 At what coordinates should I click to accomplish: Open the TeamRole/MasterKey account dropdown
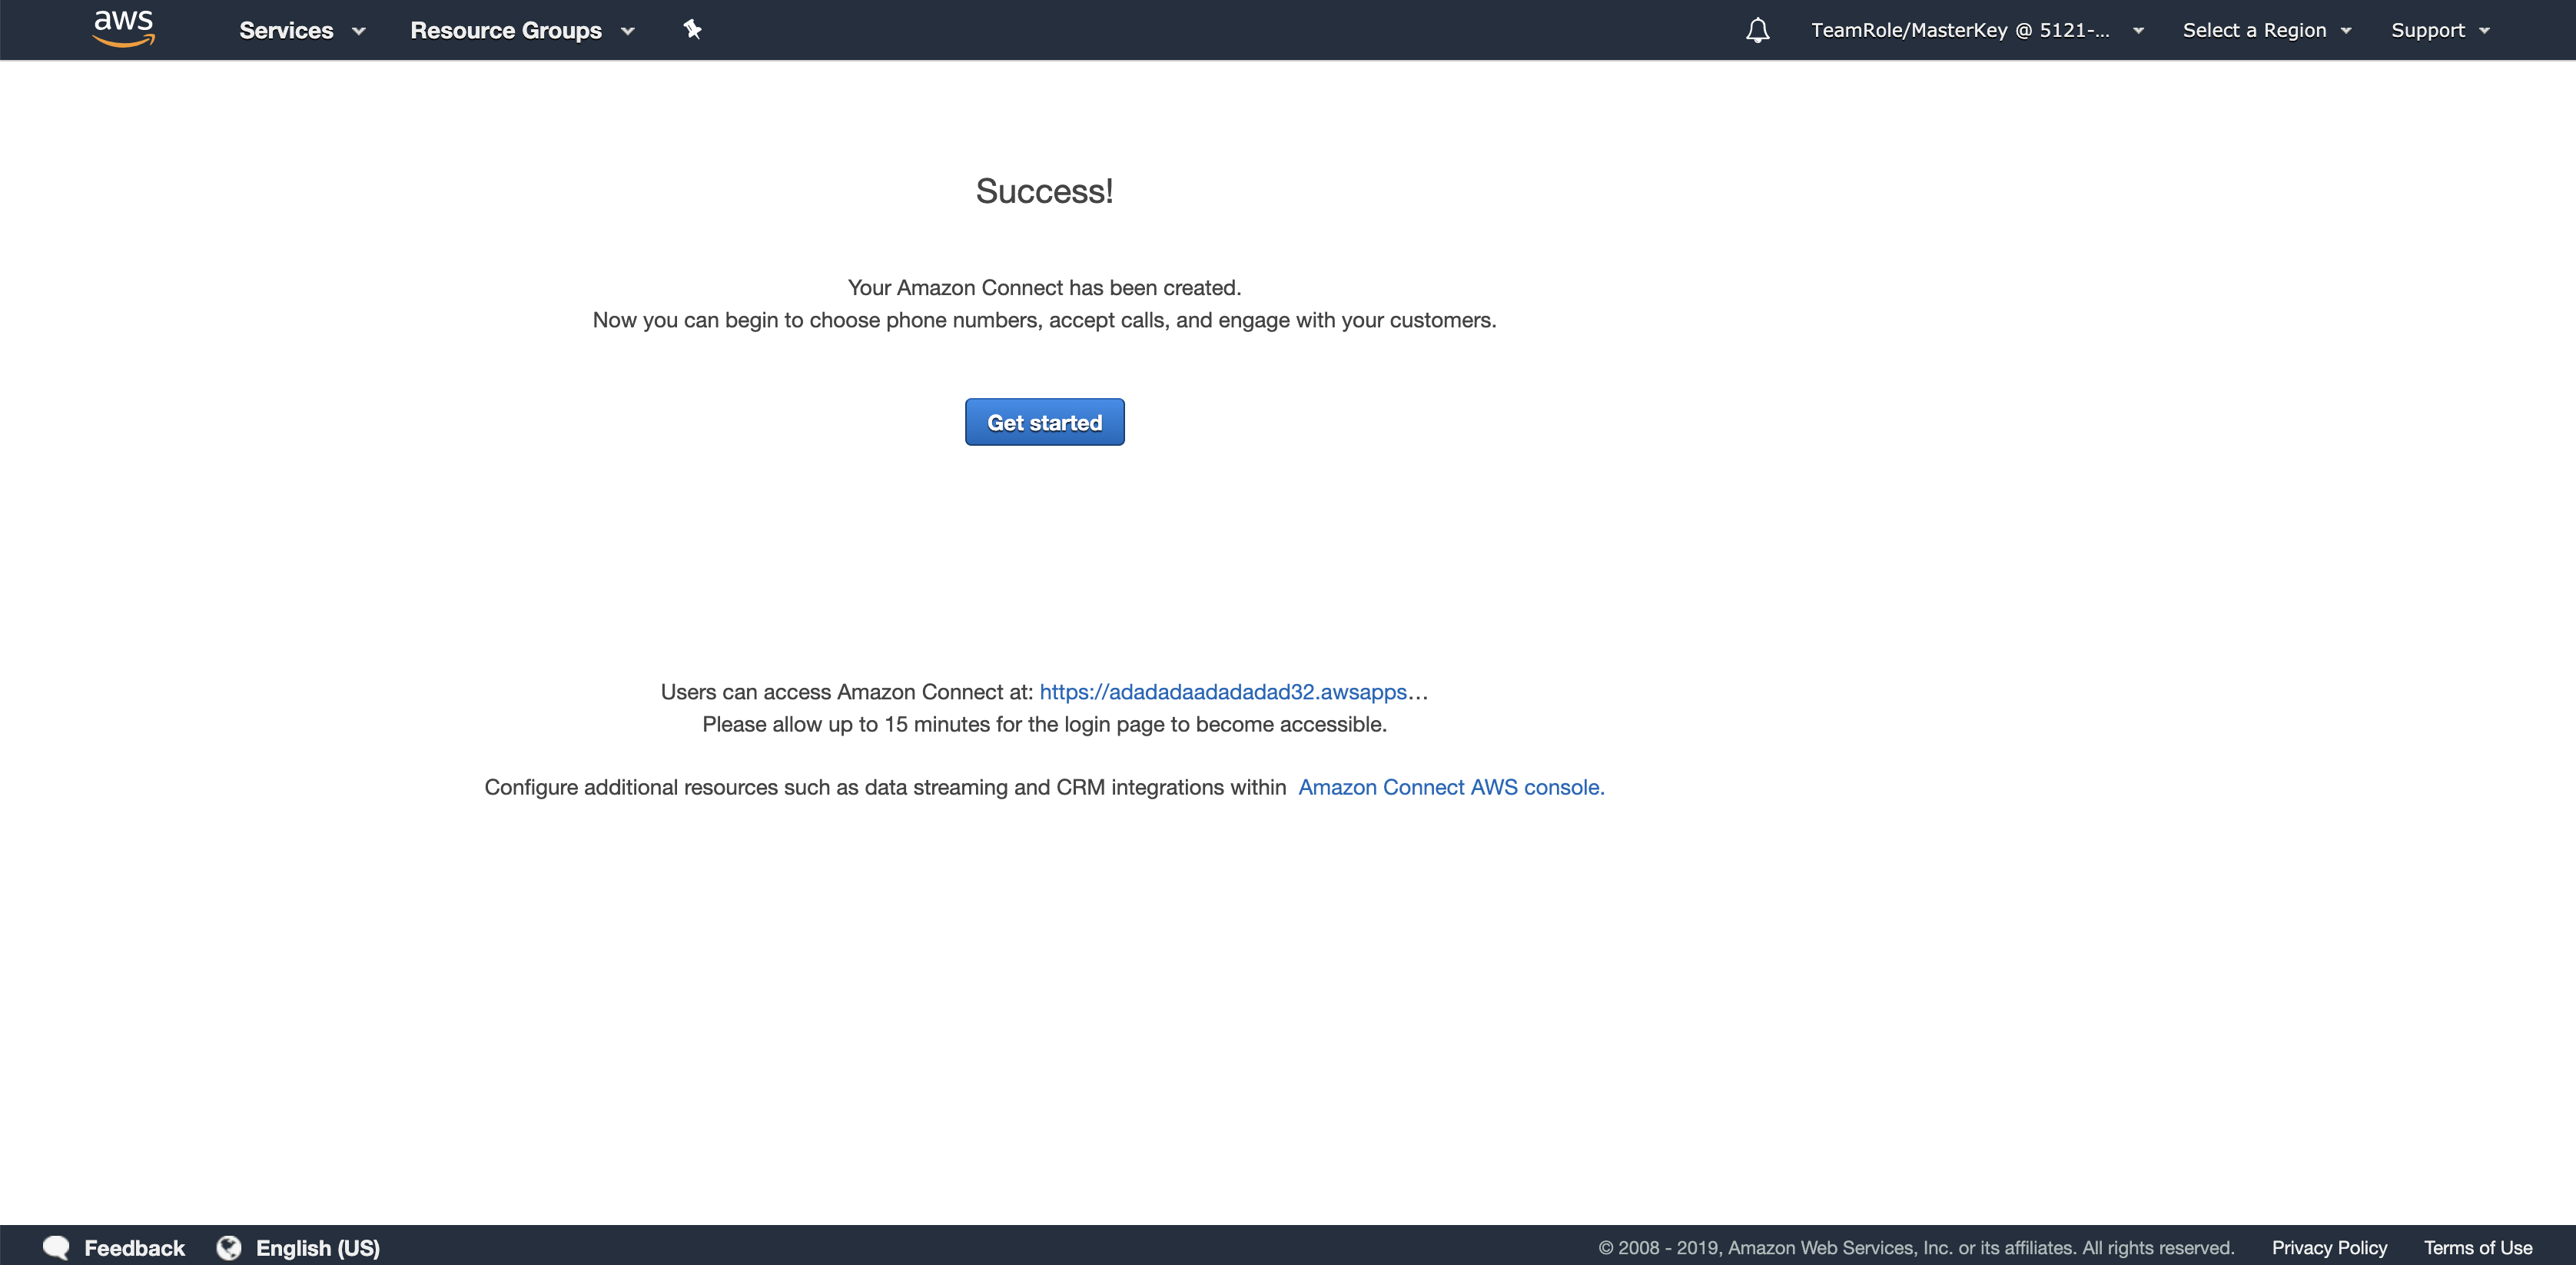[1976, 30]
